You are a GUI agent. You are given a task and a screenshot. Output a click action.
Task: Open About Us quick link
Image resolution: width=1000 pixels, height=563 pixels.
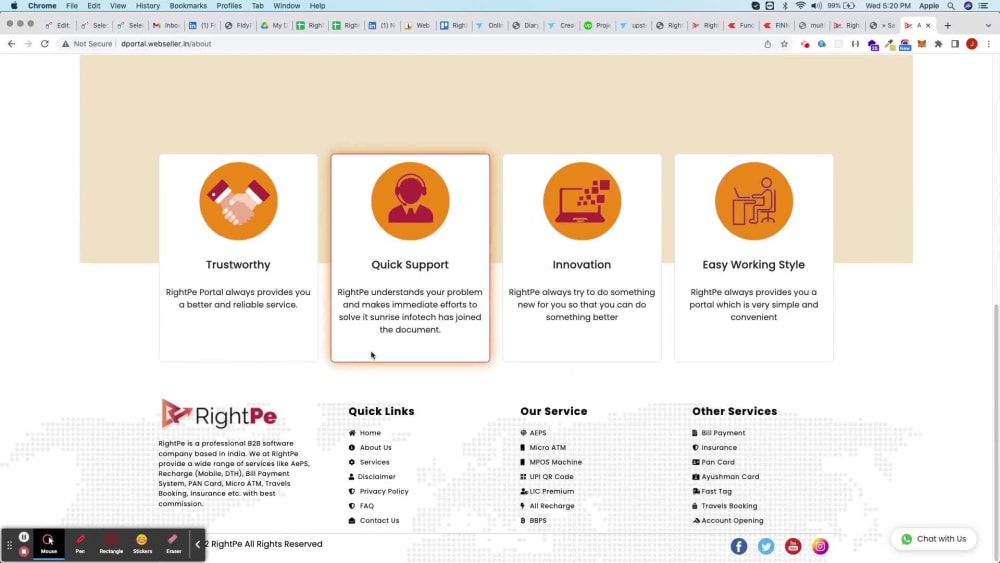376,448
